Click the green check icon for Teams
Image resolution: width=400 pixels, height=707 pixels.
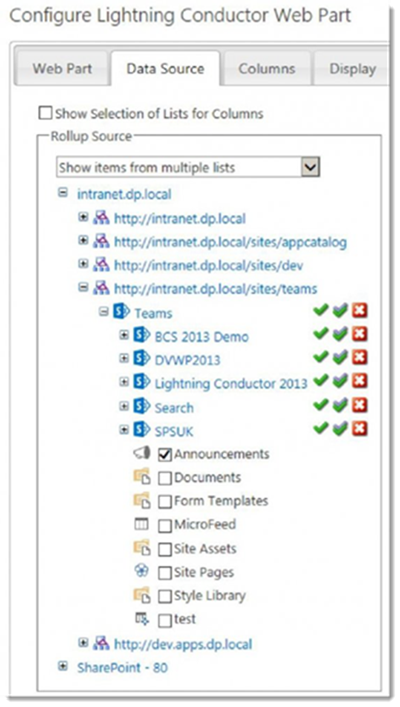[321, 310]
